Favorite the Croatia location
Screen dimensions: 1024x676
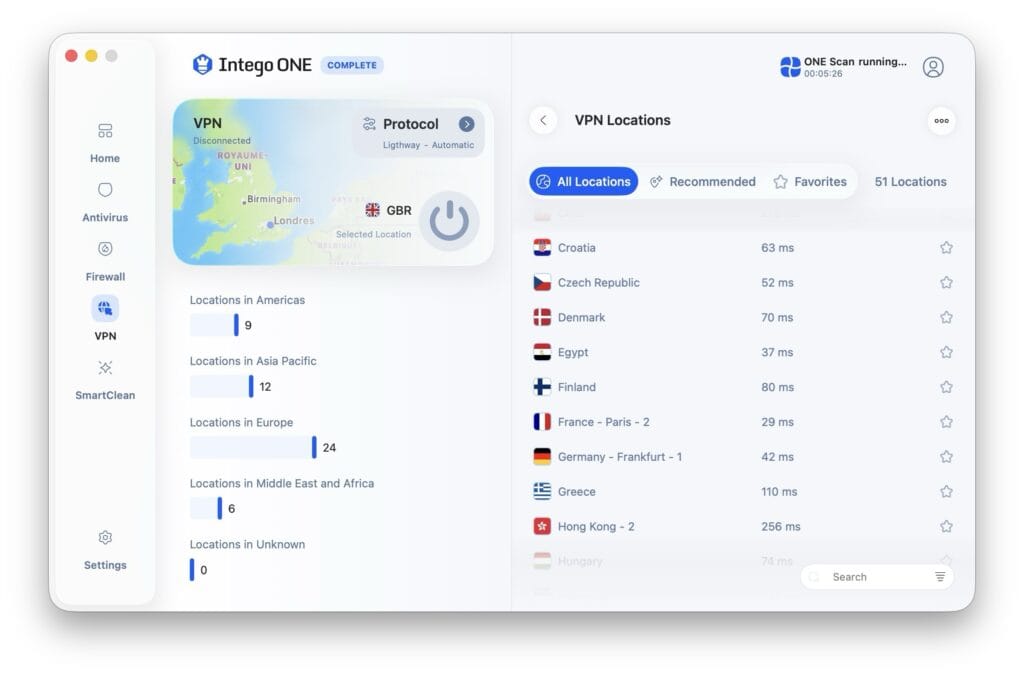click(946, 247)
